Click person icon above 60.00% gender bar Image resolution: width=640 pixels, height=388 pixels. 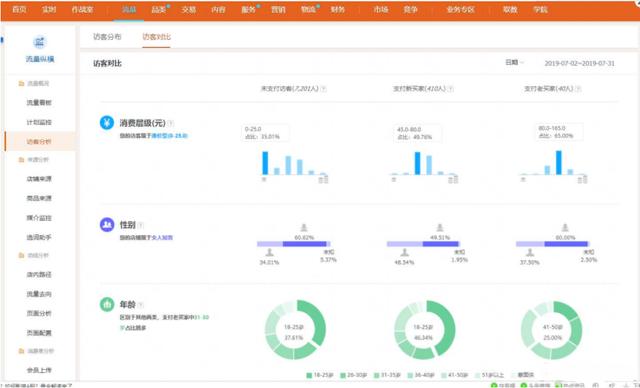565,228
